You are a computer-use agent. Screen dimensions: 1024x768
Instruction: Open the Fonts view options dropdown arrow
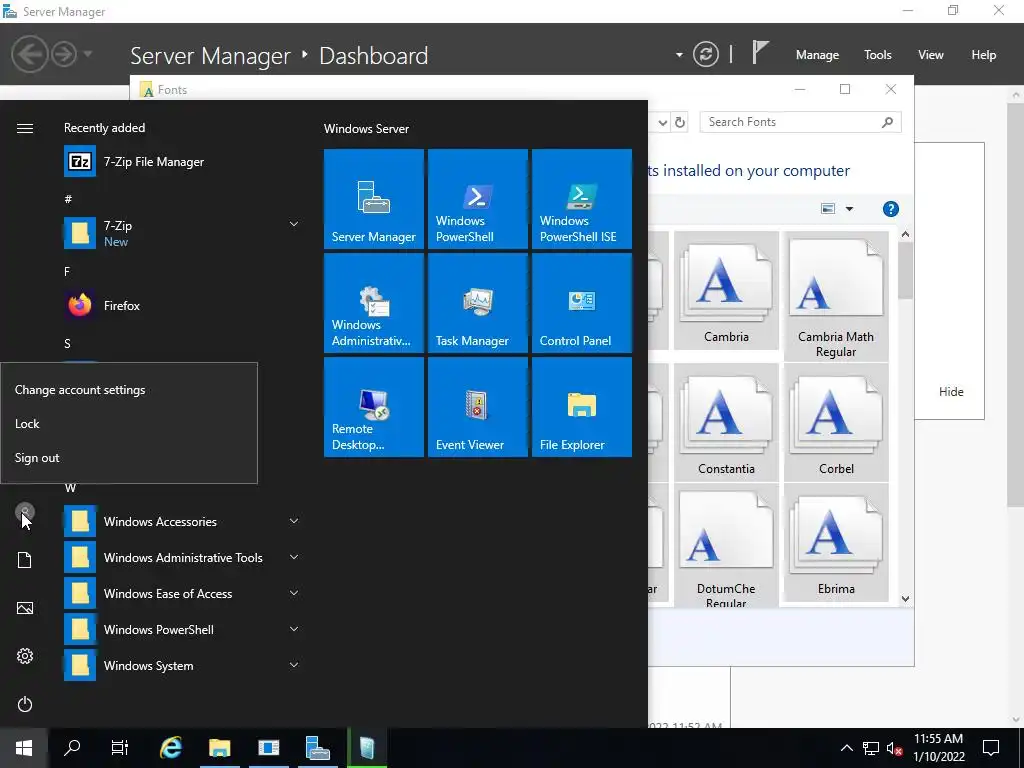849,209
